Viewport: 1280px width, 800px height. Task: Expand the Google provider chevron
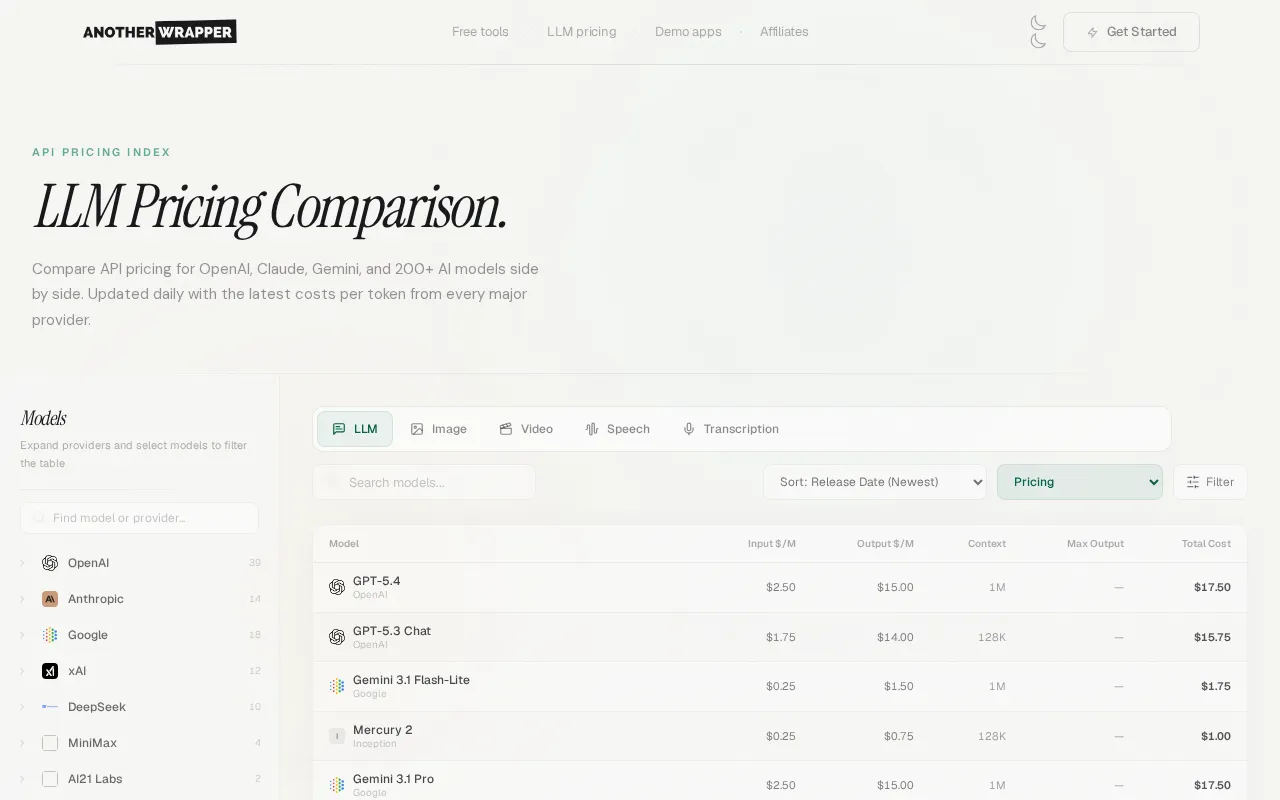pyautogui.click(x=22, y=635)
